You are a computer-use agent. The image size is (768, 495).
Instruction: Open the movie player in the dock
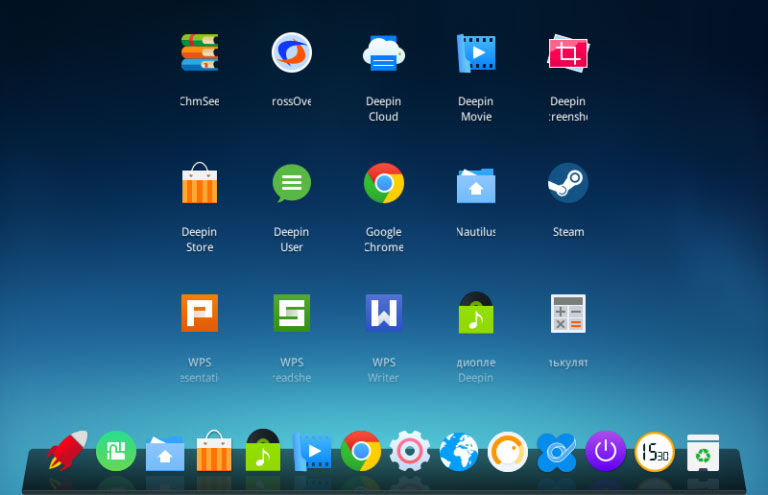tap(312, 451)
